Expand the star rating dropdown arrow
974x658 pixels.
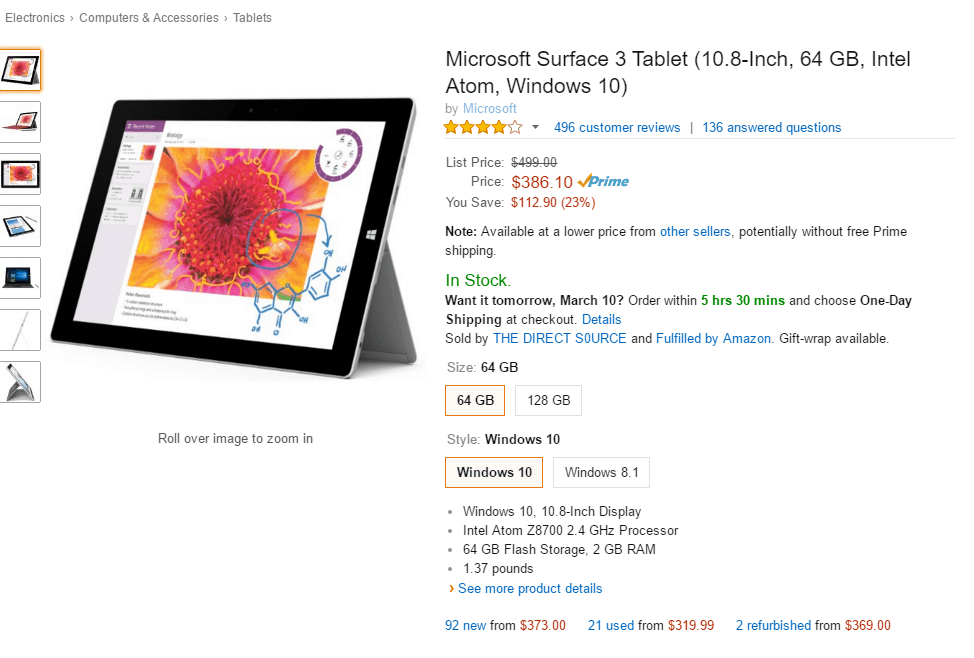pyautogui.click(x=535, y=128)
